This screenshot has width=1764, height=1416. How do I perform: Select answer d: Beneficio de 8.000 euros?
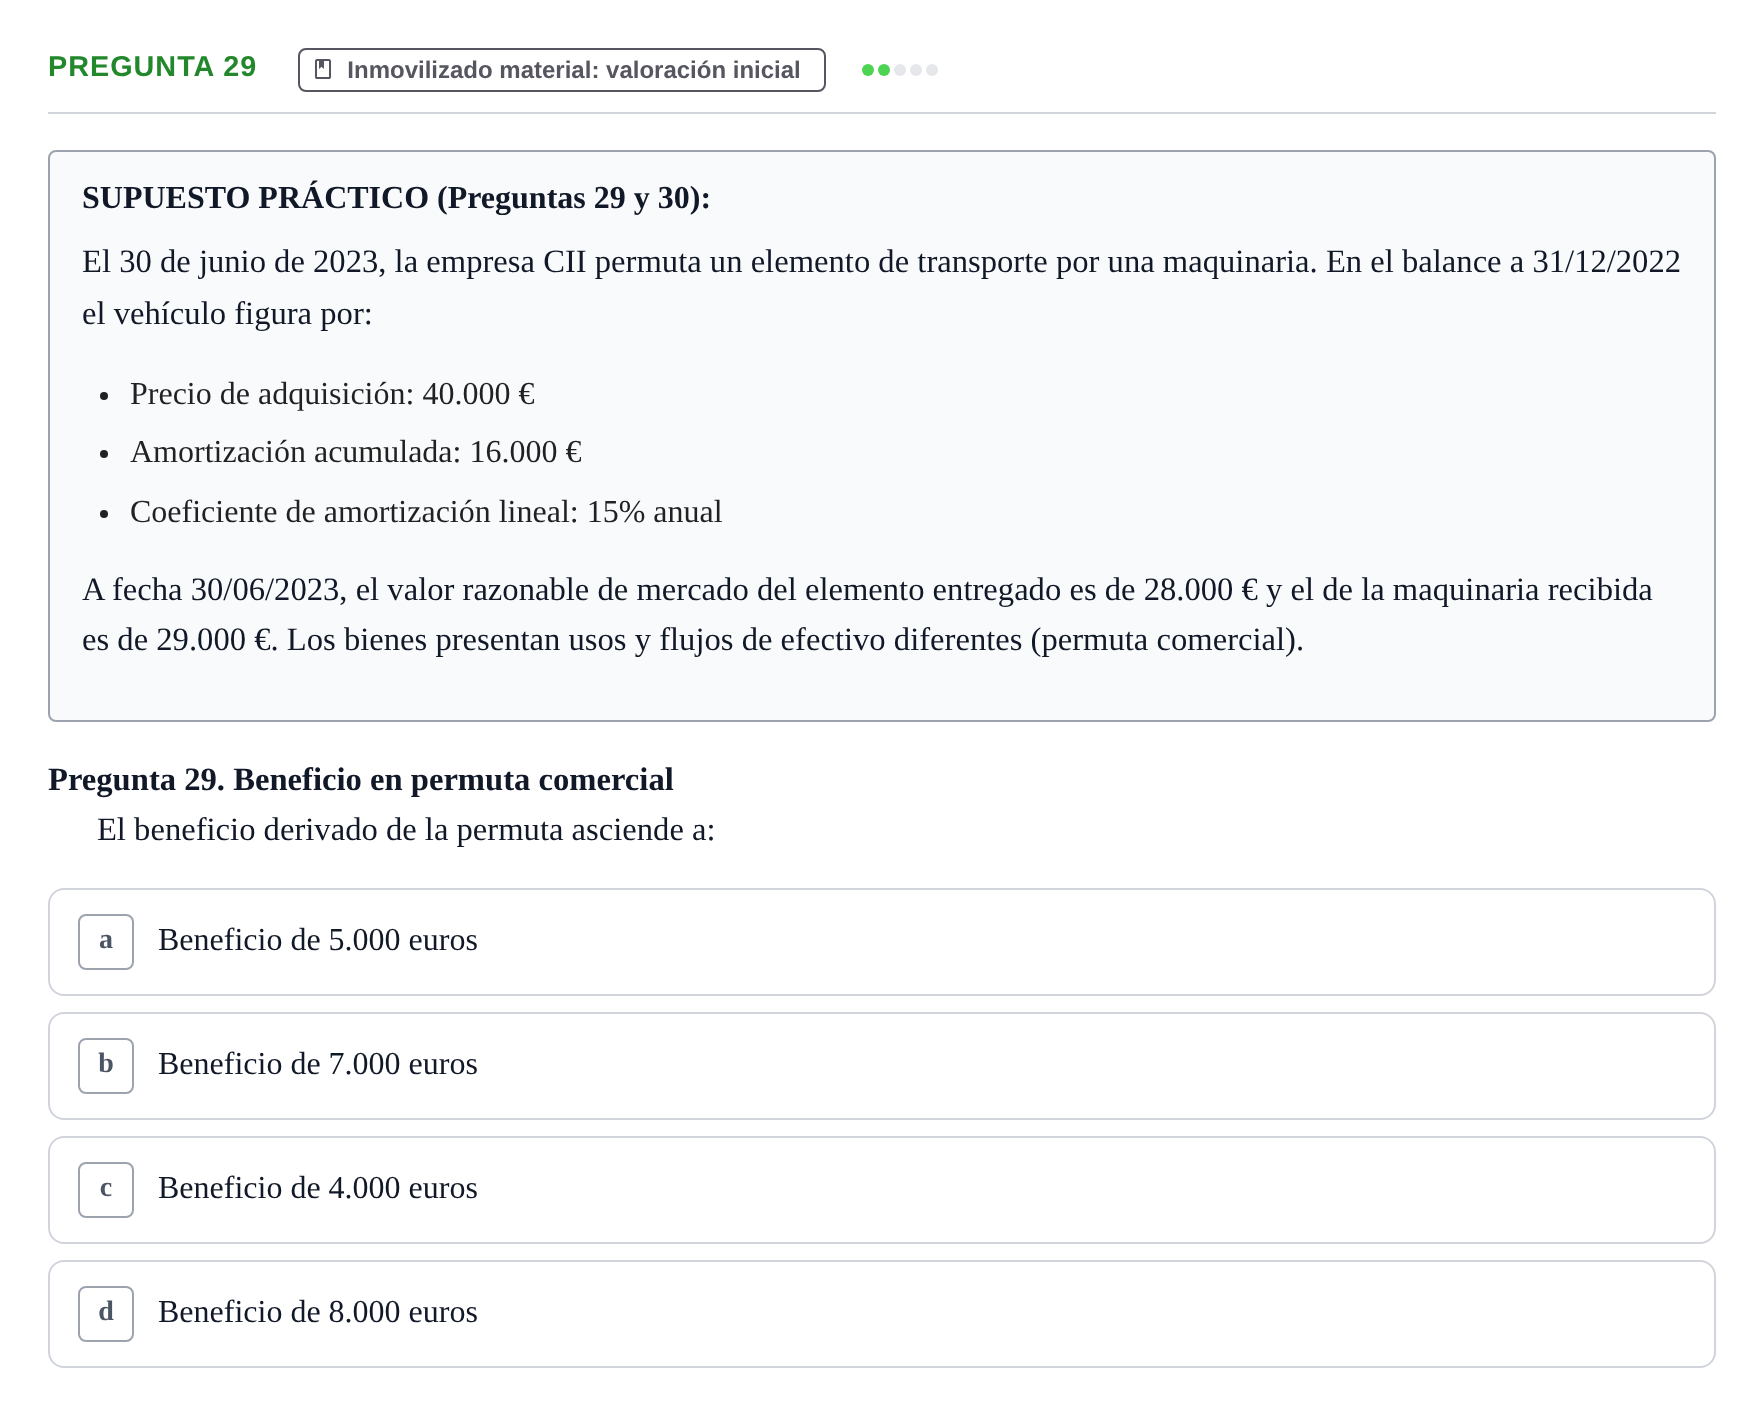(882, 1314)
